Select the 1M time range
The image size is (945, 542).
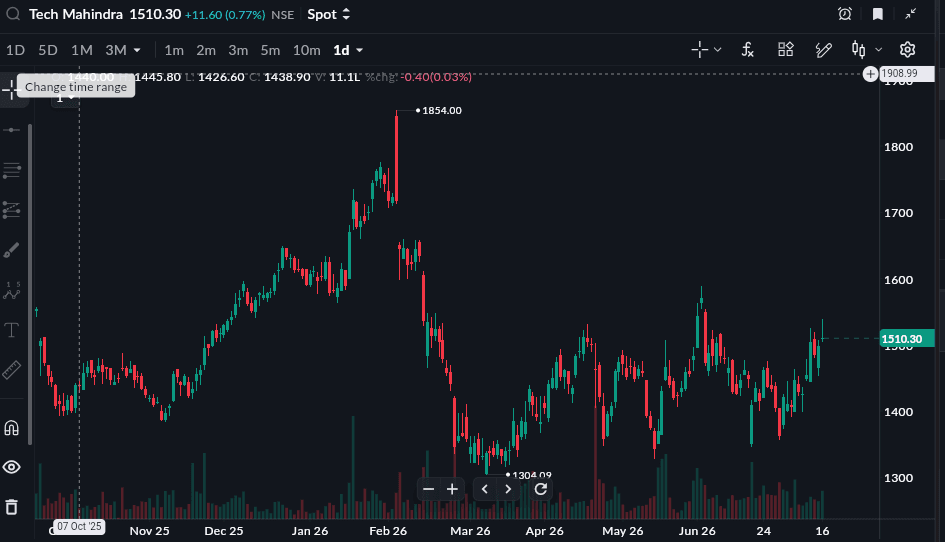pos(81,50)
